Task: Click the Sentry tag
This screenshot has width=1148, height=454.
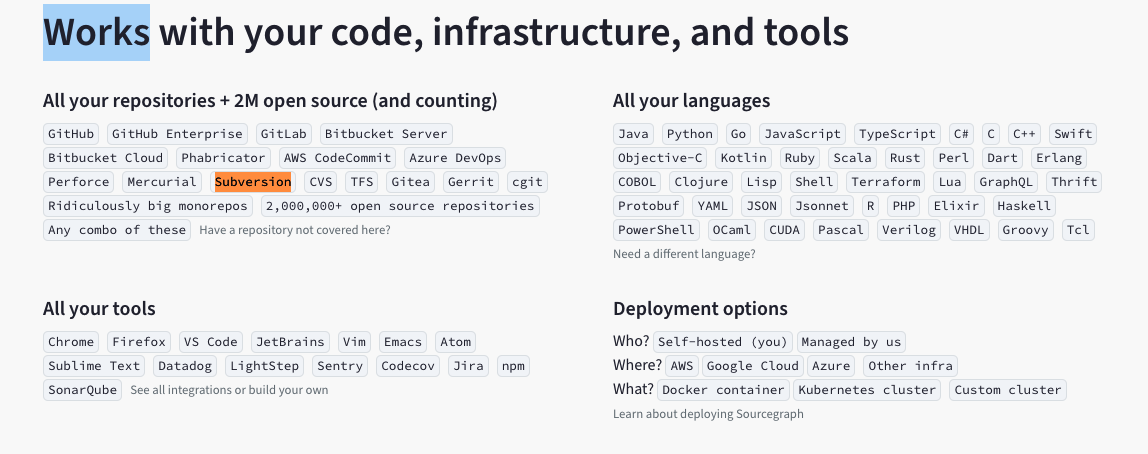Action: click(340, 365)
